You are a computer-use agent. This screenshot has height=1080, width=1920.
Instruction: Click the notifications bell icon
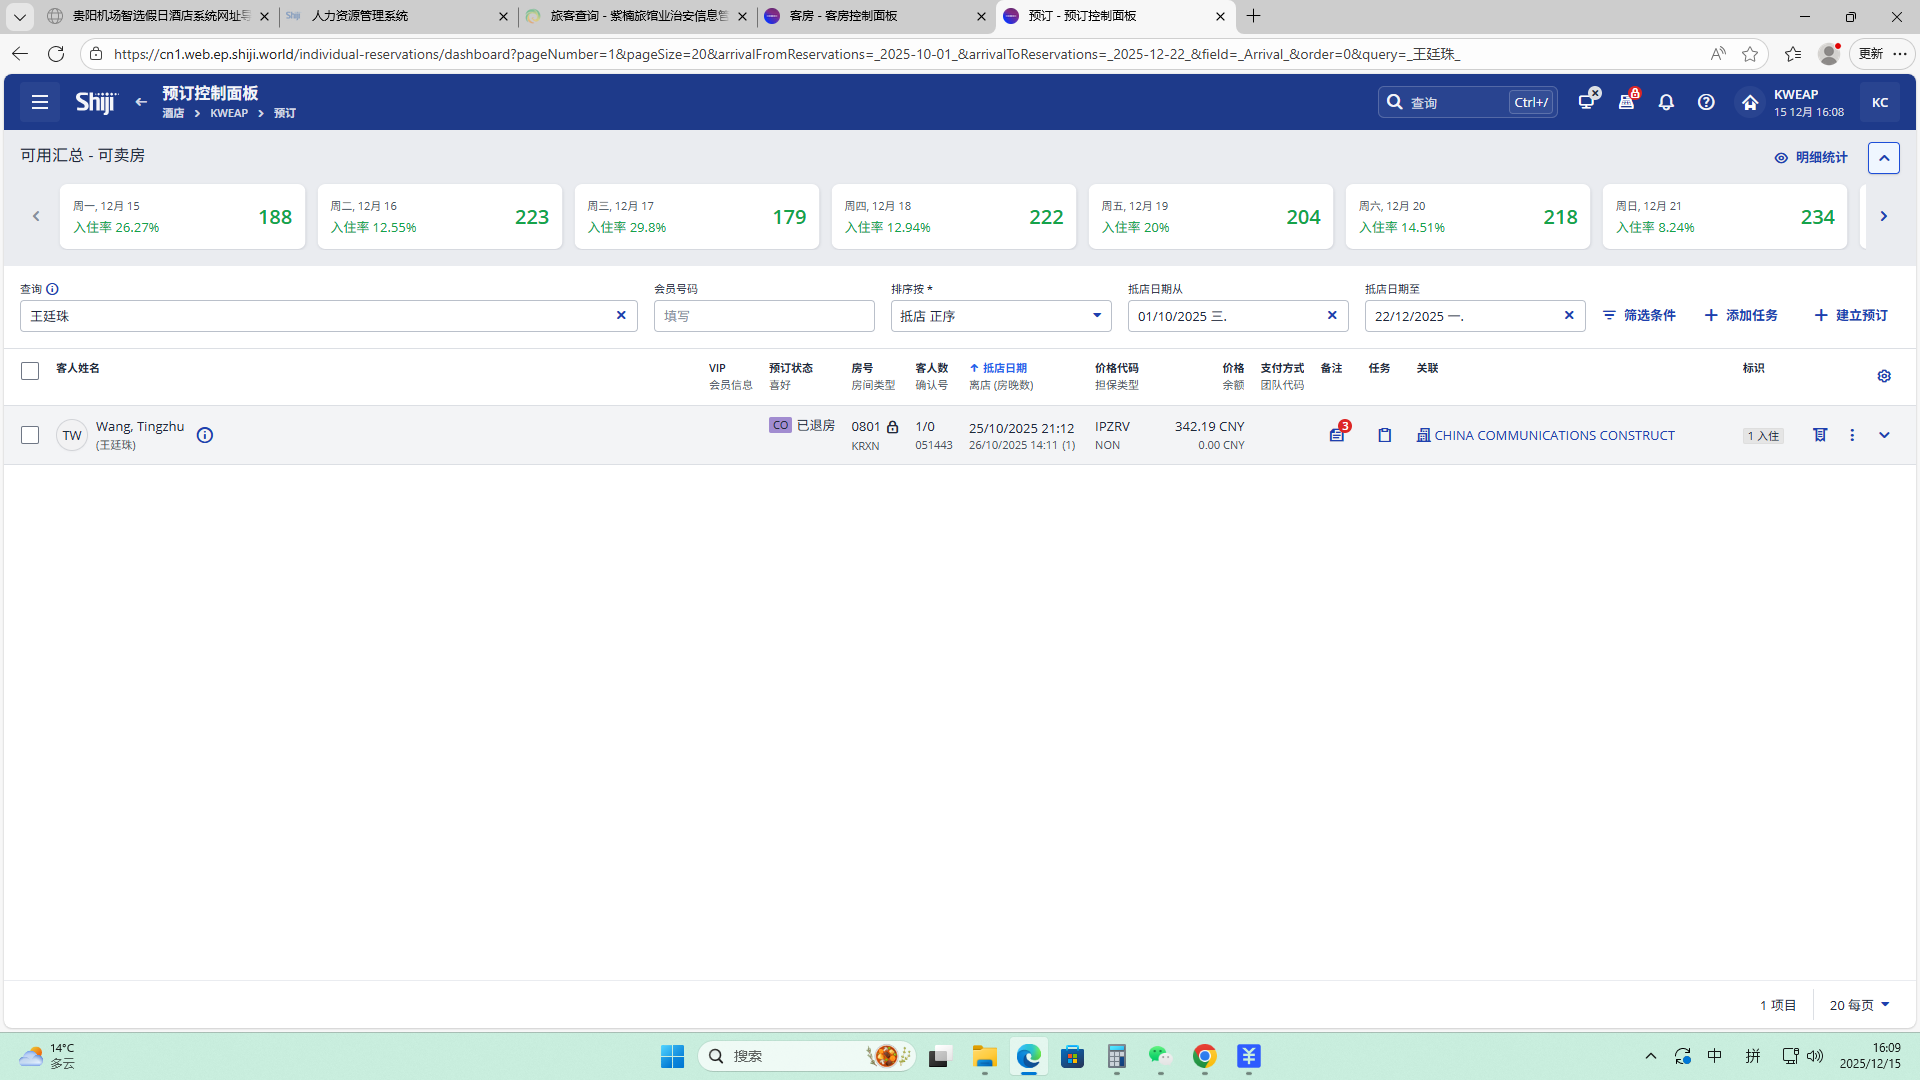coord(1666,102)
